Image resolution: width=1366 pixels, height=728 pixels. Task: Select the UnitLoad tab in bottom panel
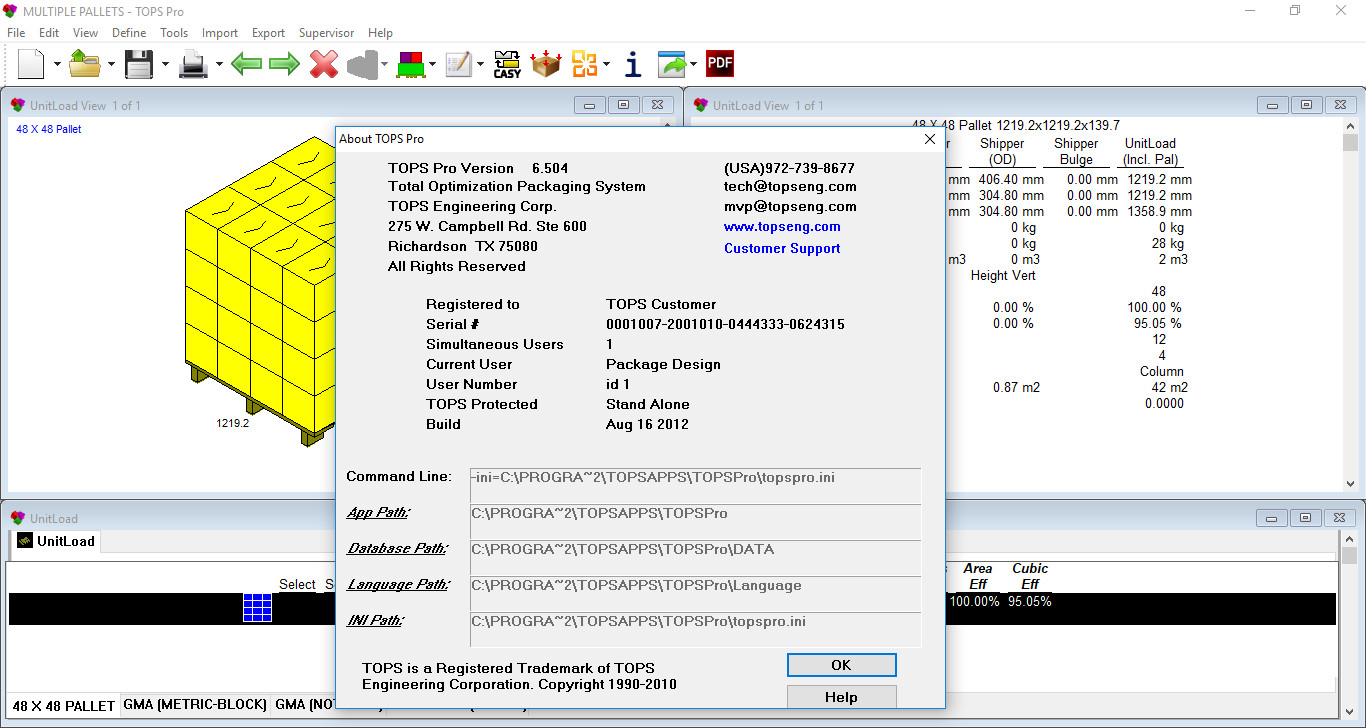coord(56,541)
